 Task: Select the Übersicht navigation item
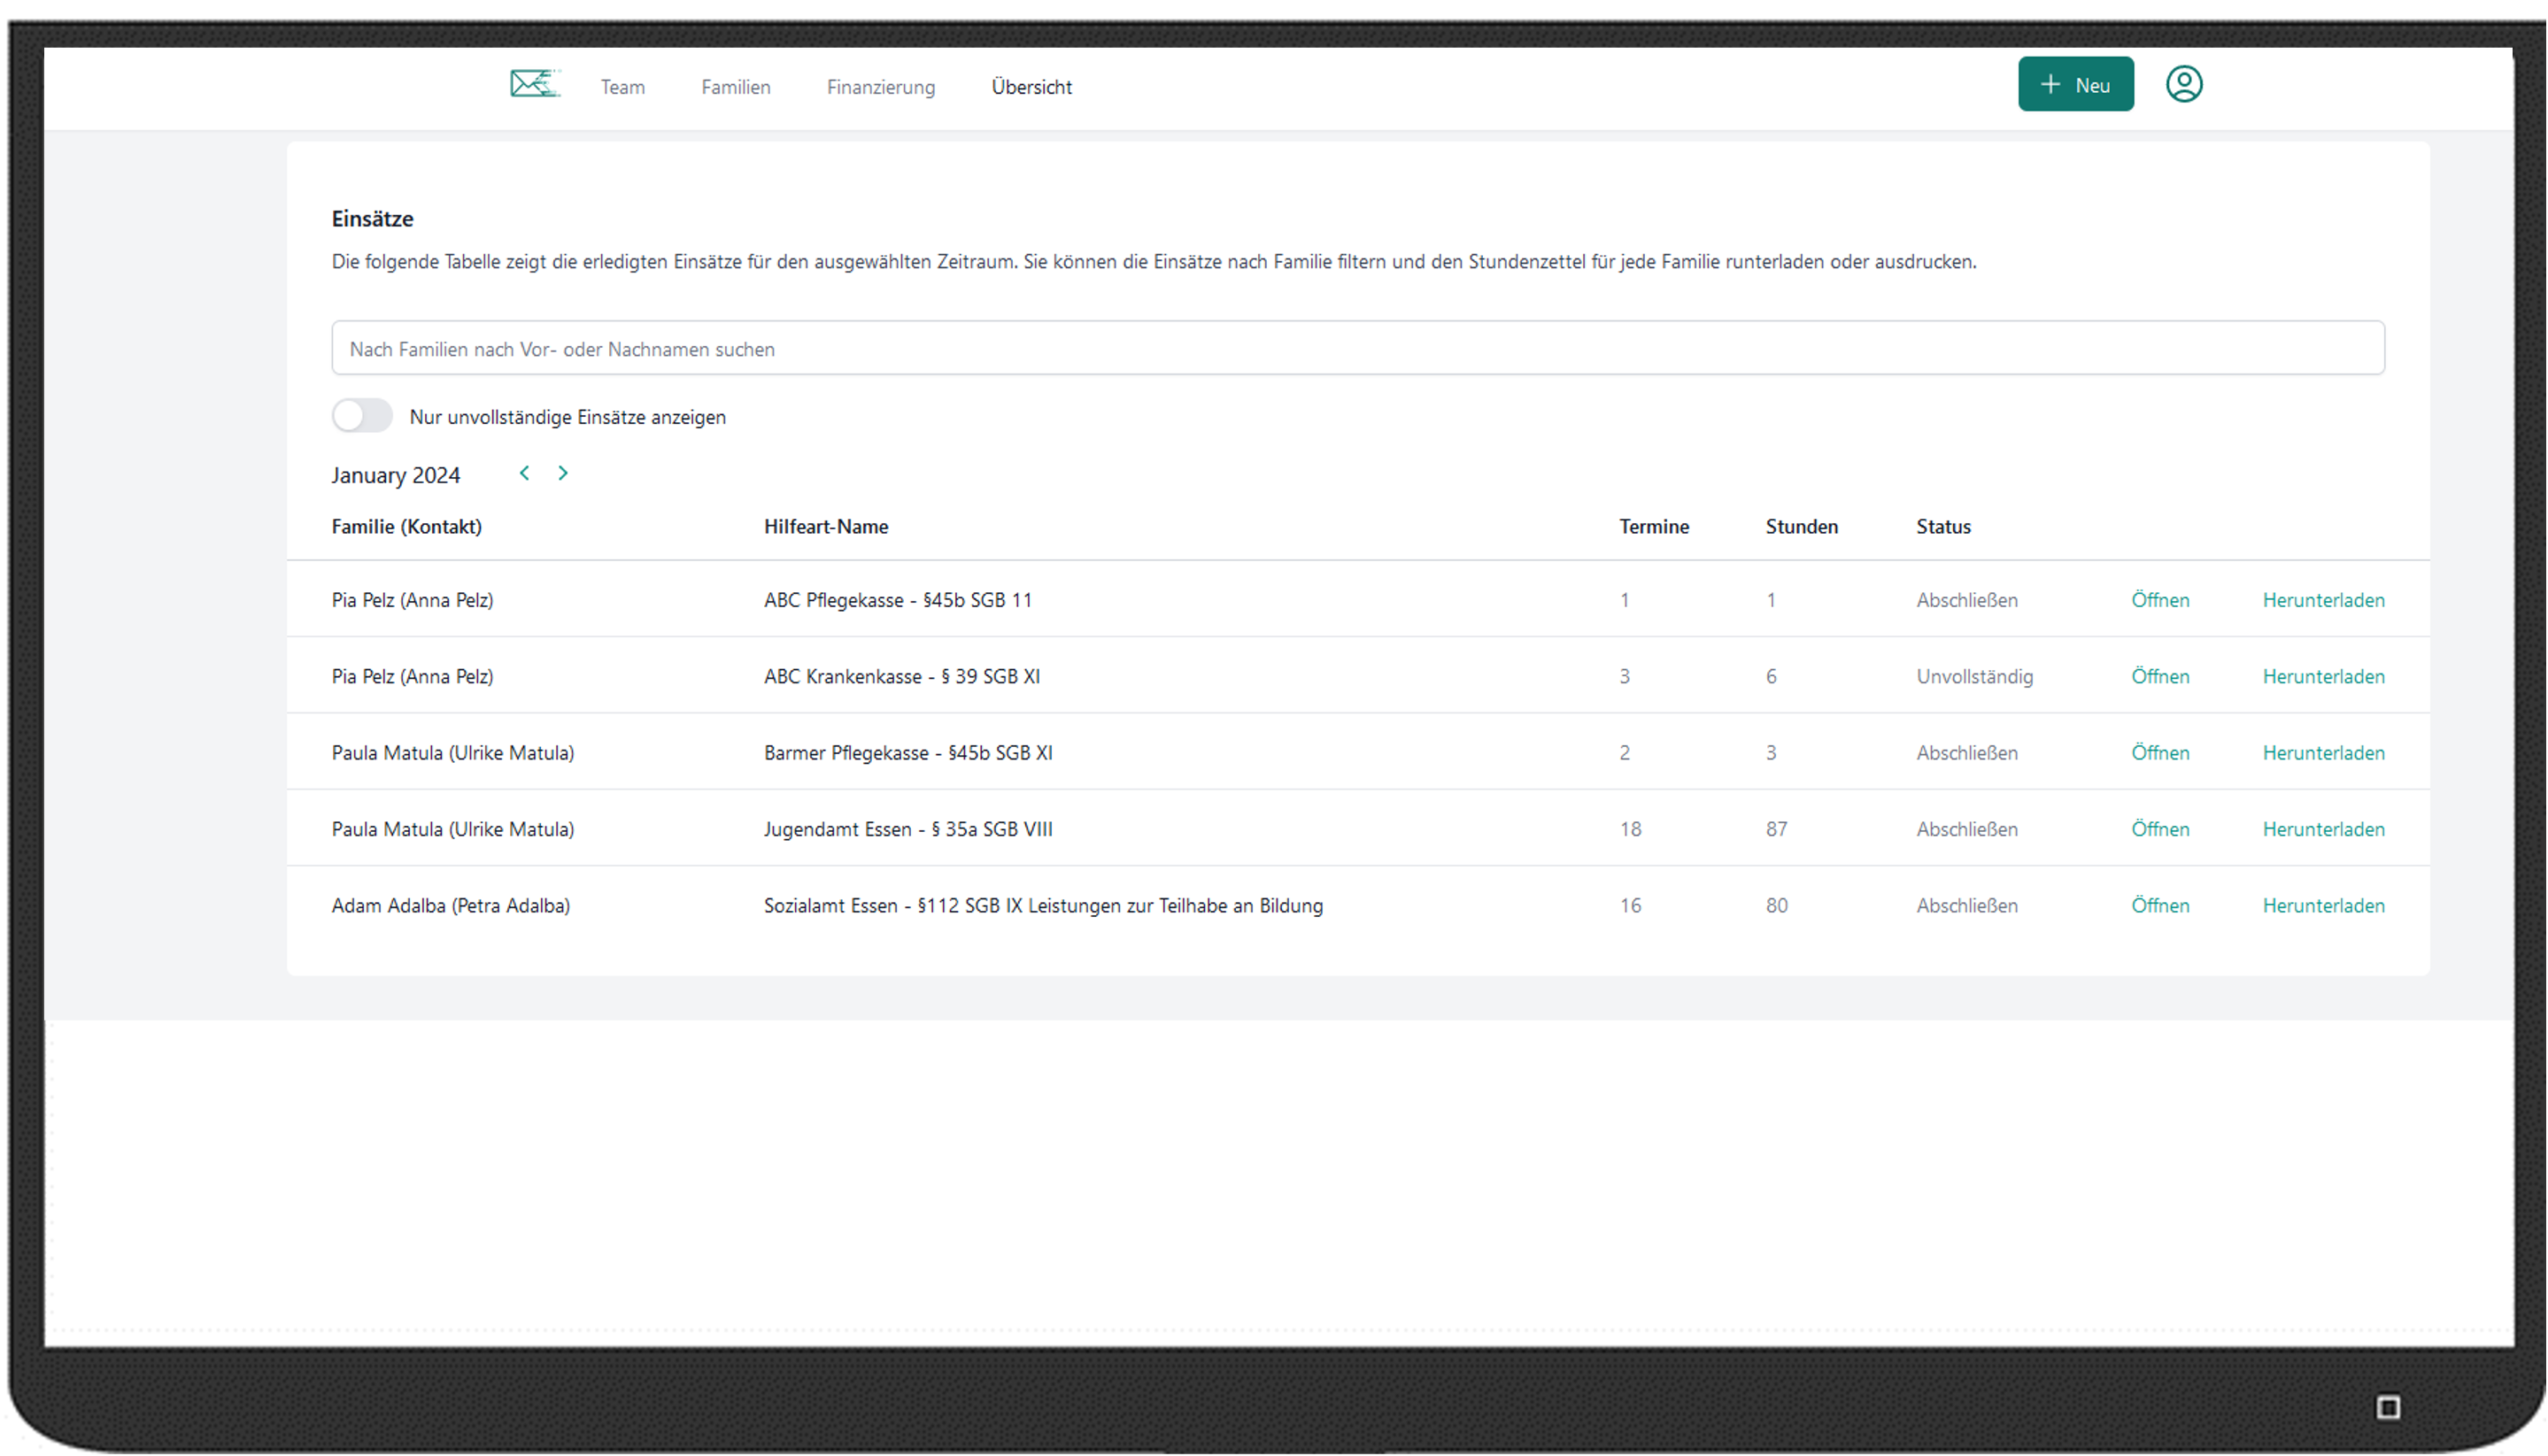(x=1031, y=87)
